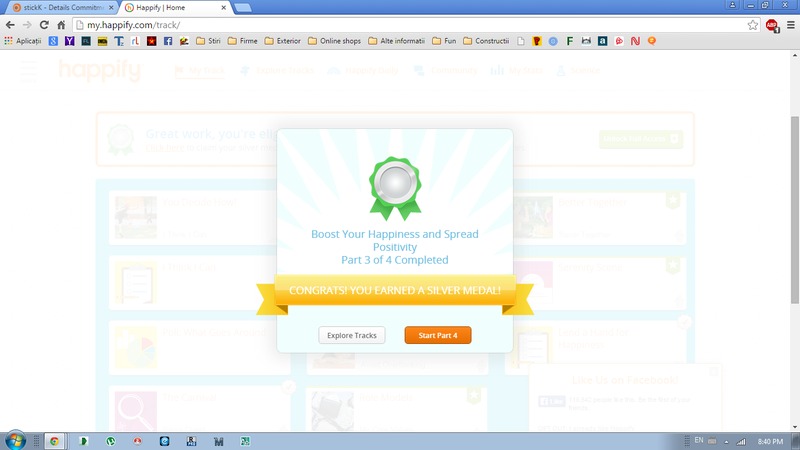Open the green F bookmark icon
This screenshot has width=800, height=450.
point(569,41)
